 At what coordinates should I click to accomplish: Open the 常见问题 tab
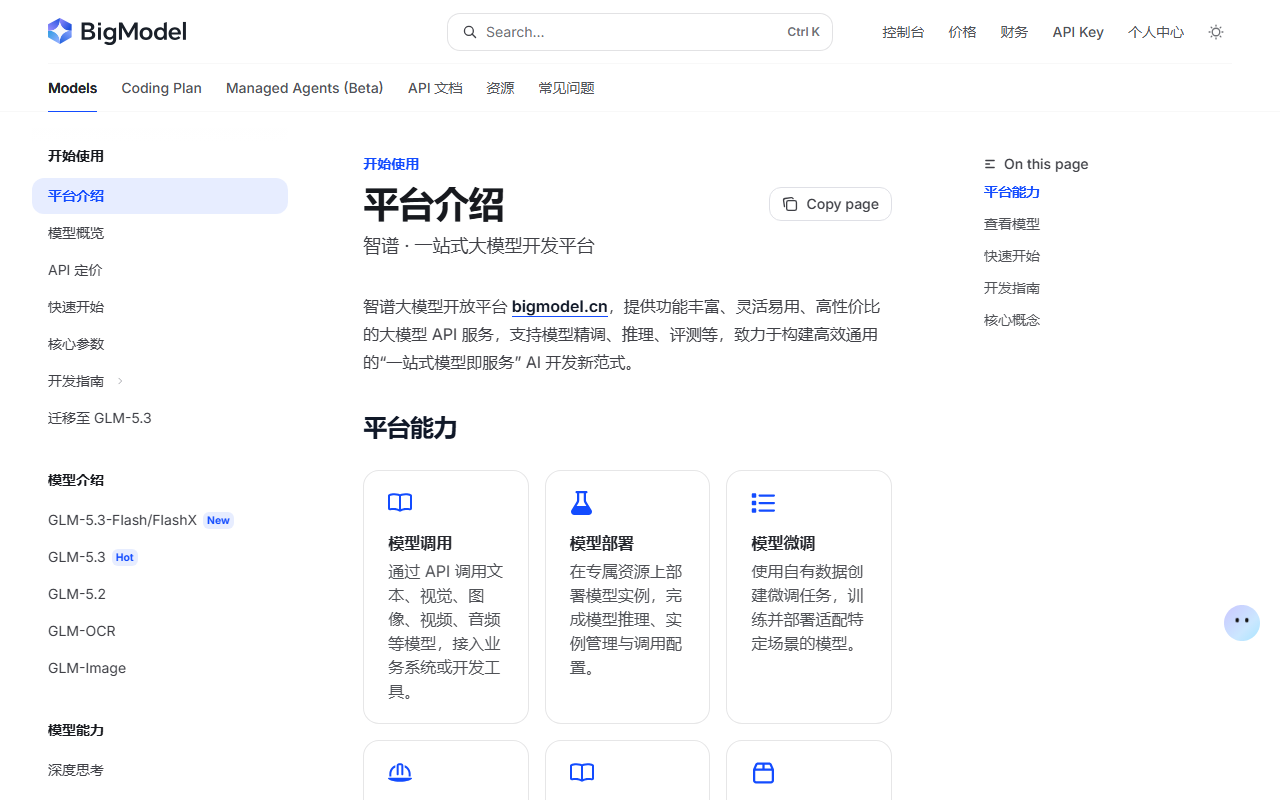pyautogui.click(x=566, y=88)
